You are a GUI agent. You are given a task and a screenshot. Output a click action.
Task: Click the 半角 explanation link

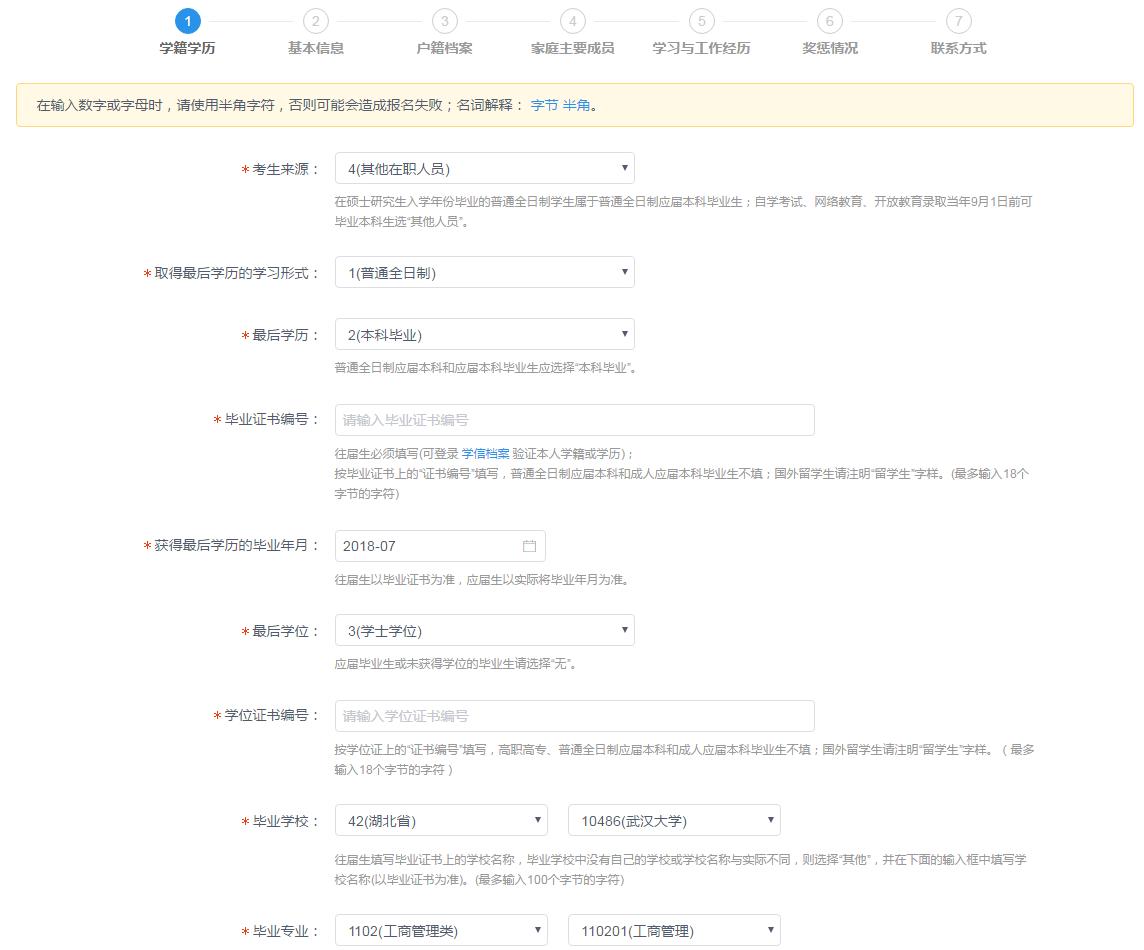click(576, 105)
